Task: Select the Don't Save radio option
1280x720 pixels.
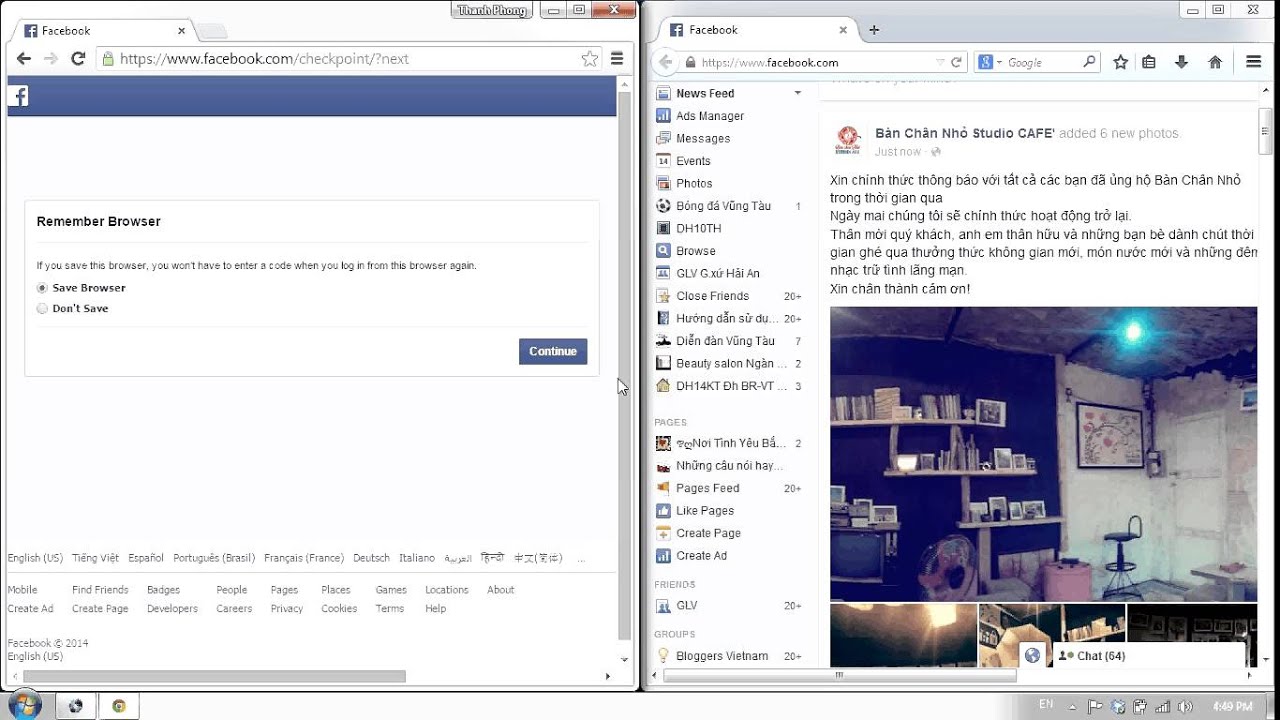Action: coord(42,309)
